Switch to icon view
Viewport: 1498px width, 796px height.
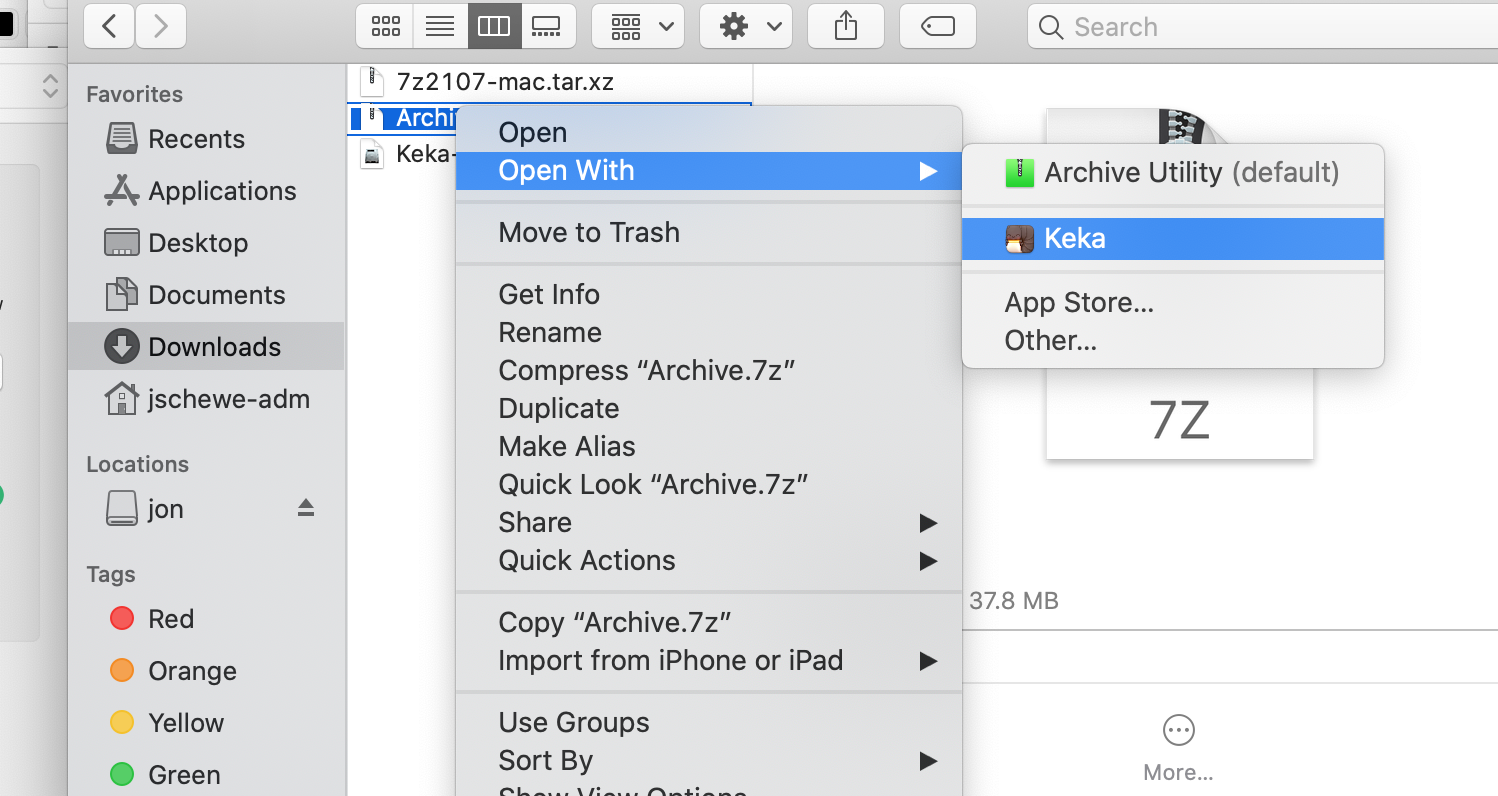[385, 26]
